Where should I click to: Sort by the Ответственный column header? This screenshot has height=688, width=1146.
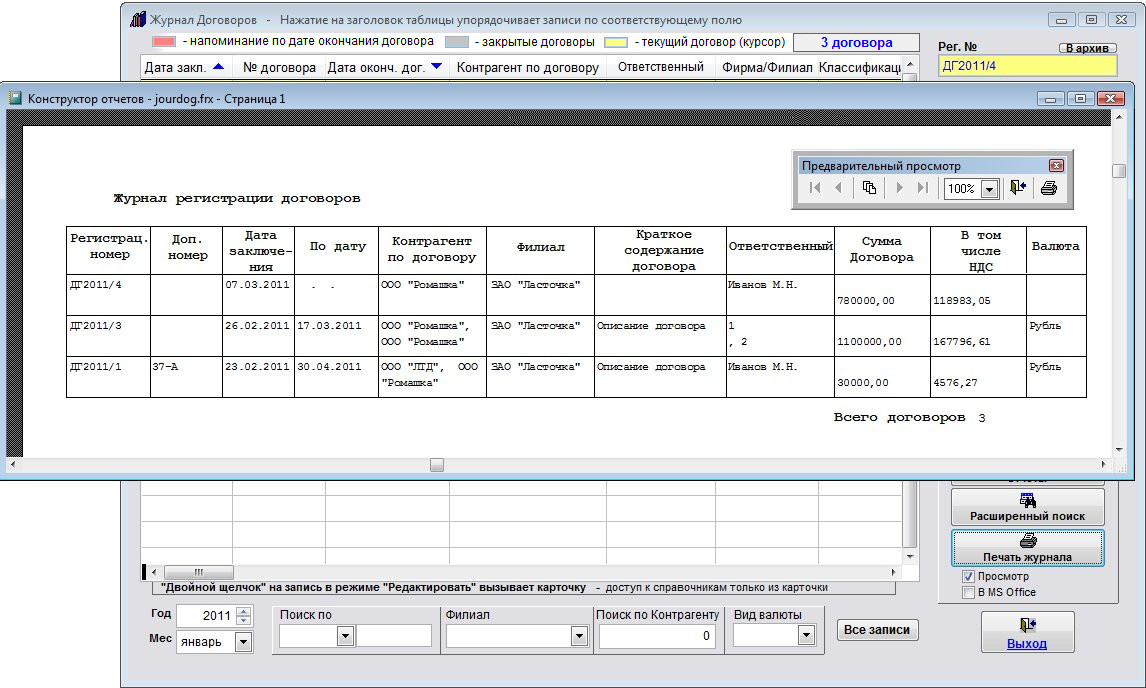[660, 68]
